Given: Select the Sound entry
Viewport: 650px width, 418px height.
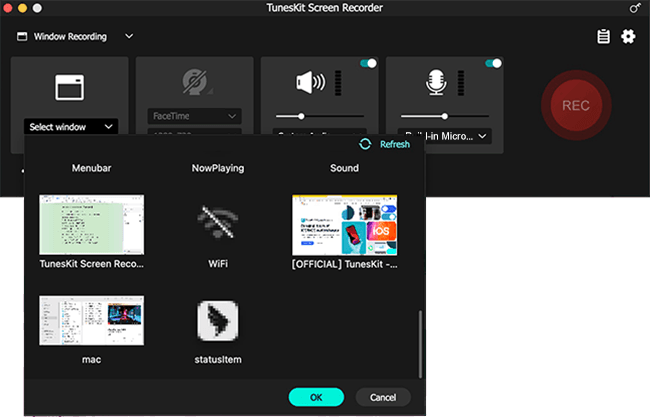Looking at the screenshot, I should tap(344, 168).
